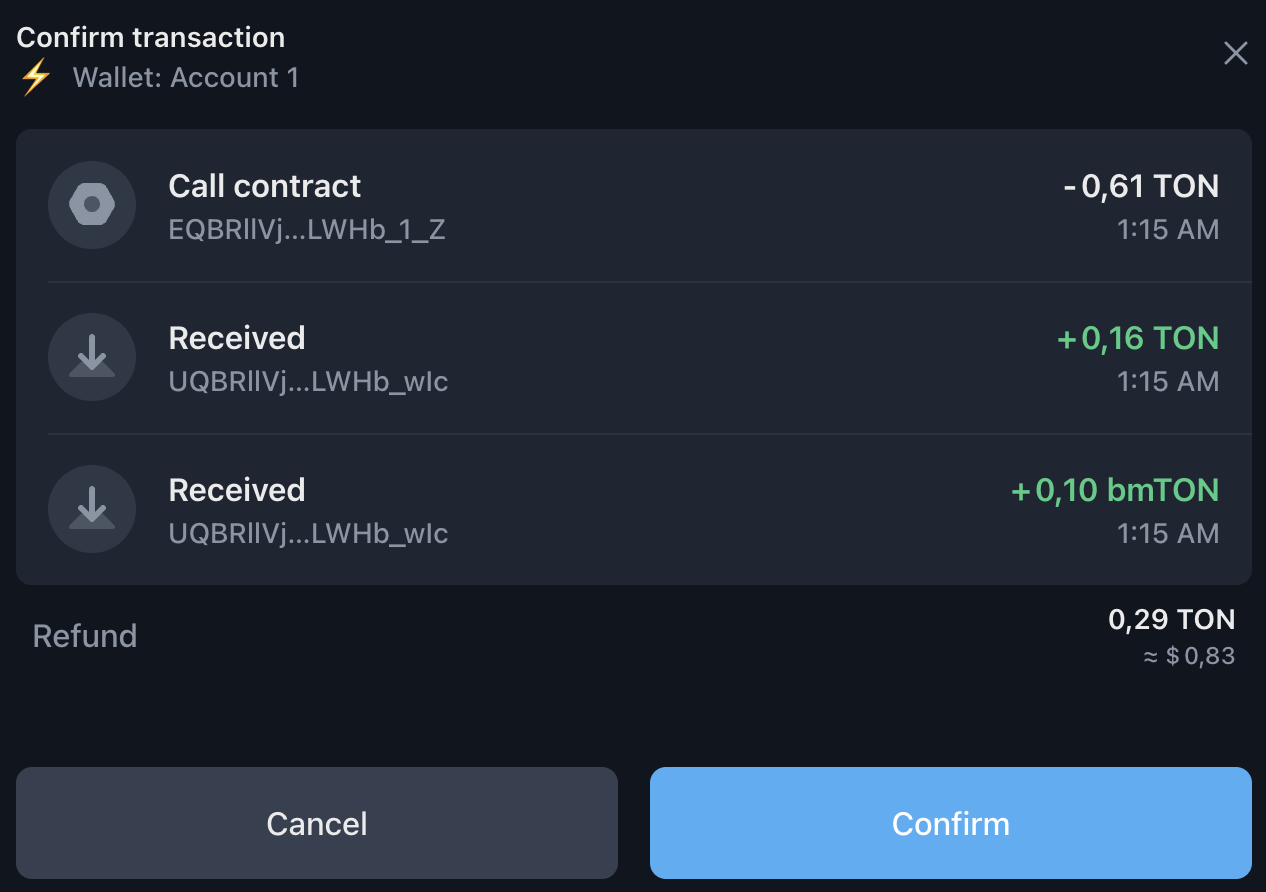Click sender address in TON Received row
Image resolution: width=1266 pixels, height=892 pixels.
coord(308,382)
